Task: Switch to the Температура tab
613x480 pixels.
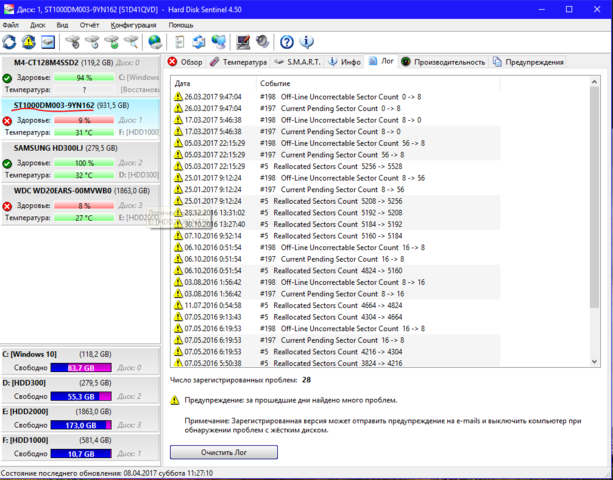Action: click(238, 62)
